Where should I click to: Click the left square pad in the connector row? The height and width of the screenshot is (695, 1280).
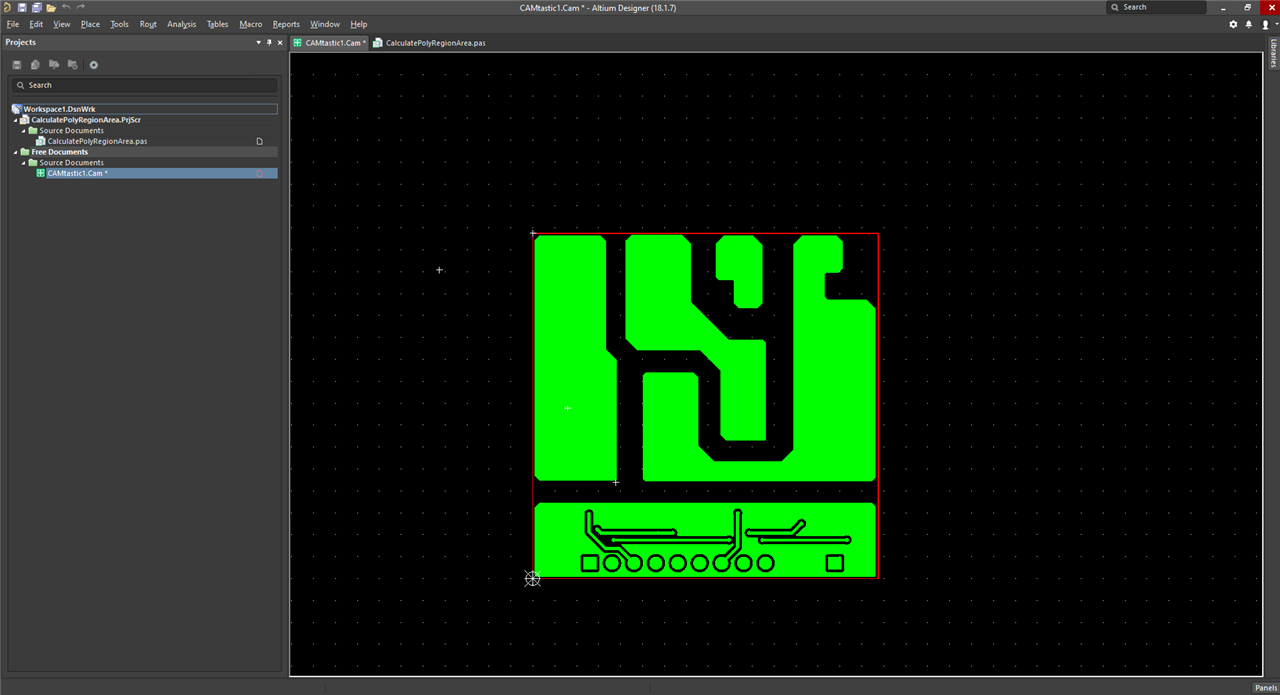click(590, 564)
